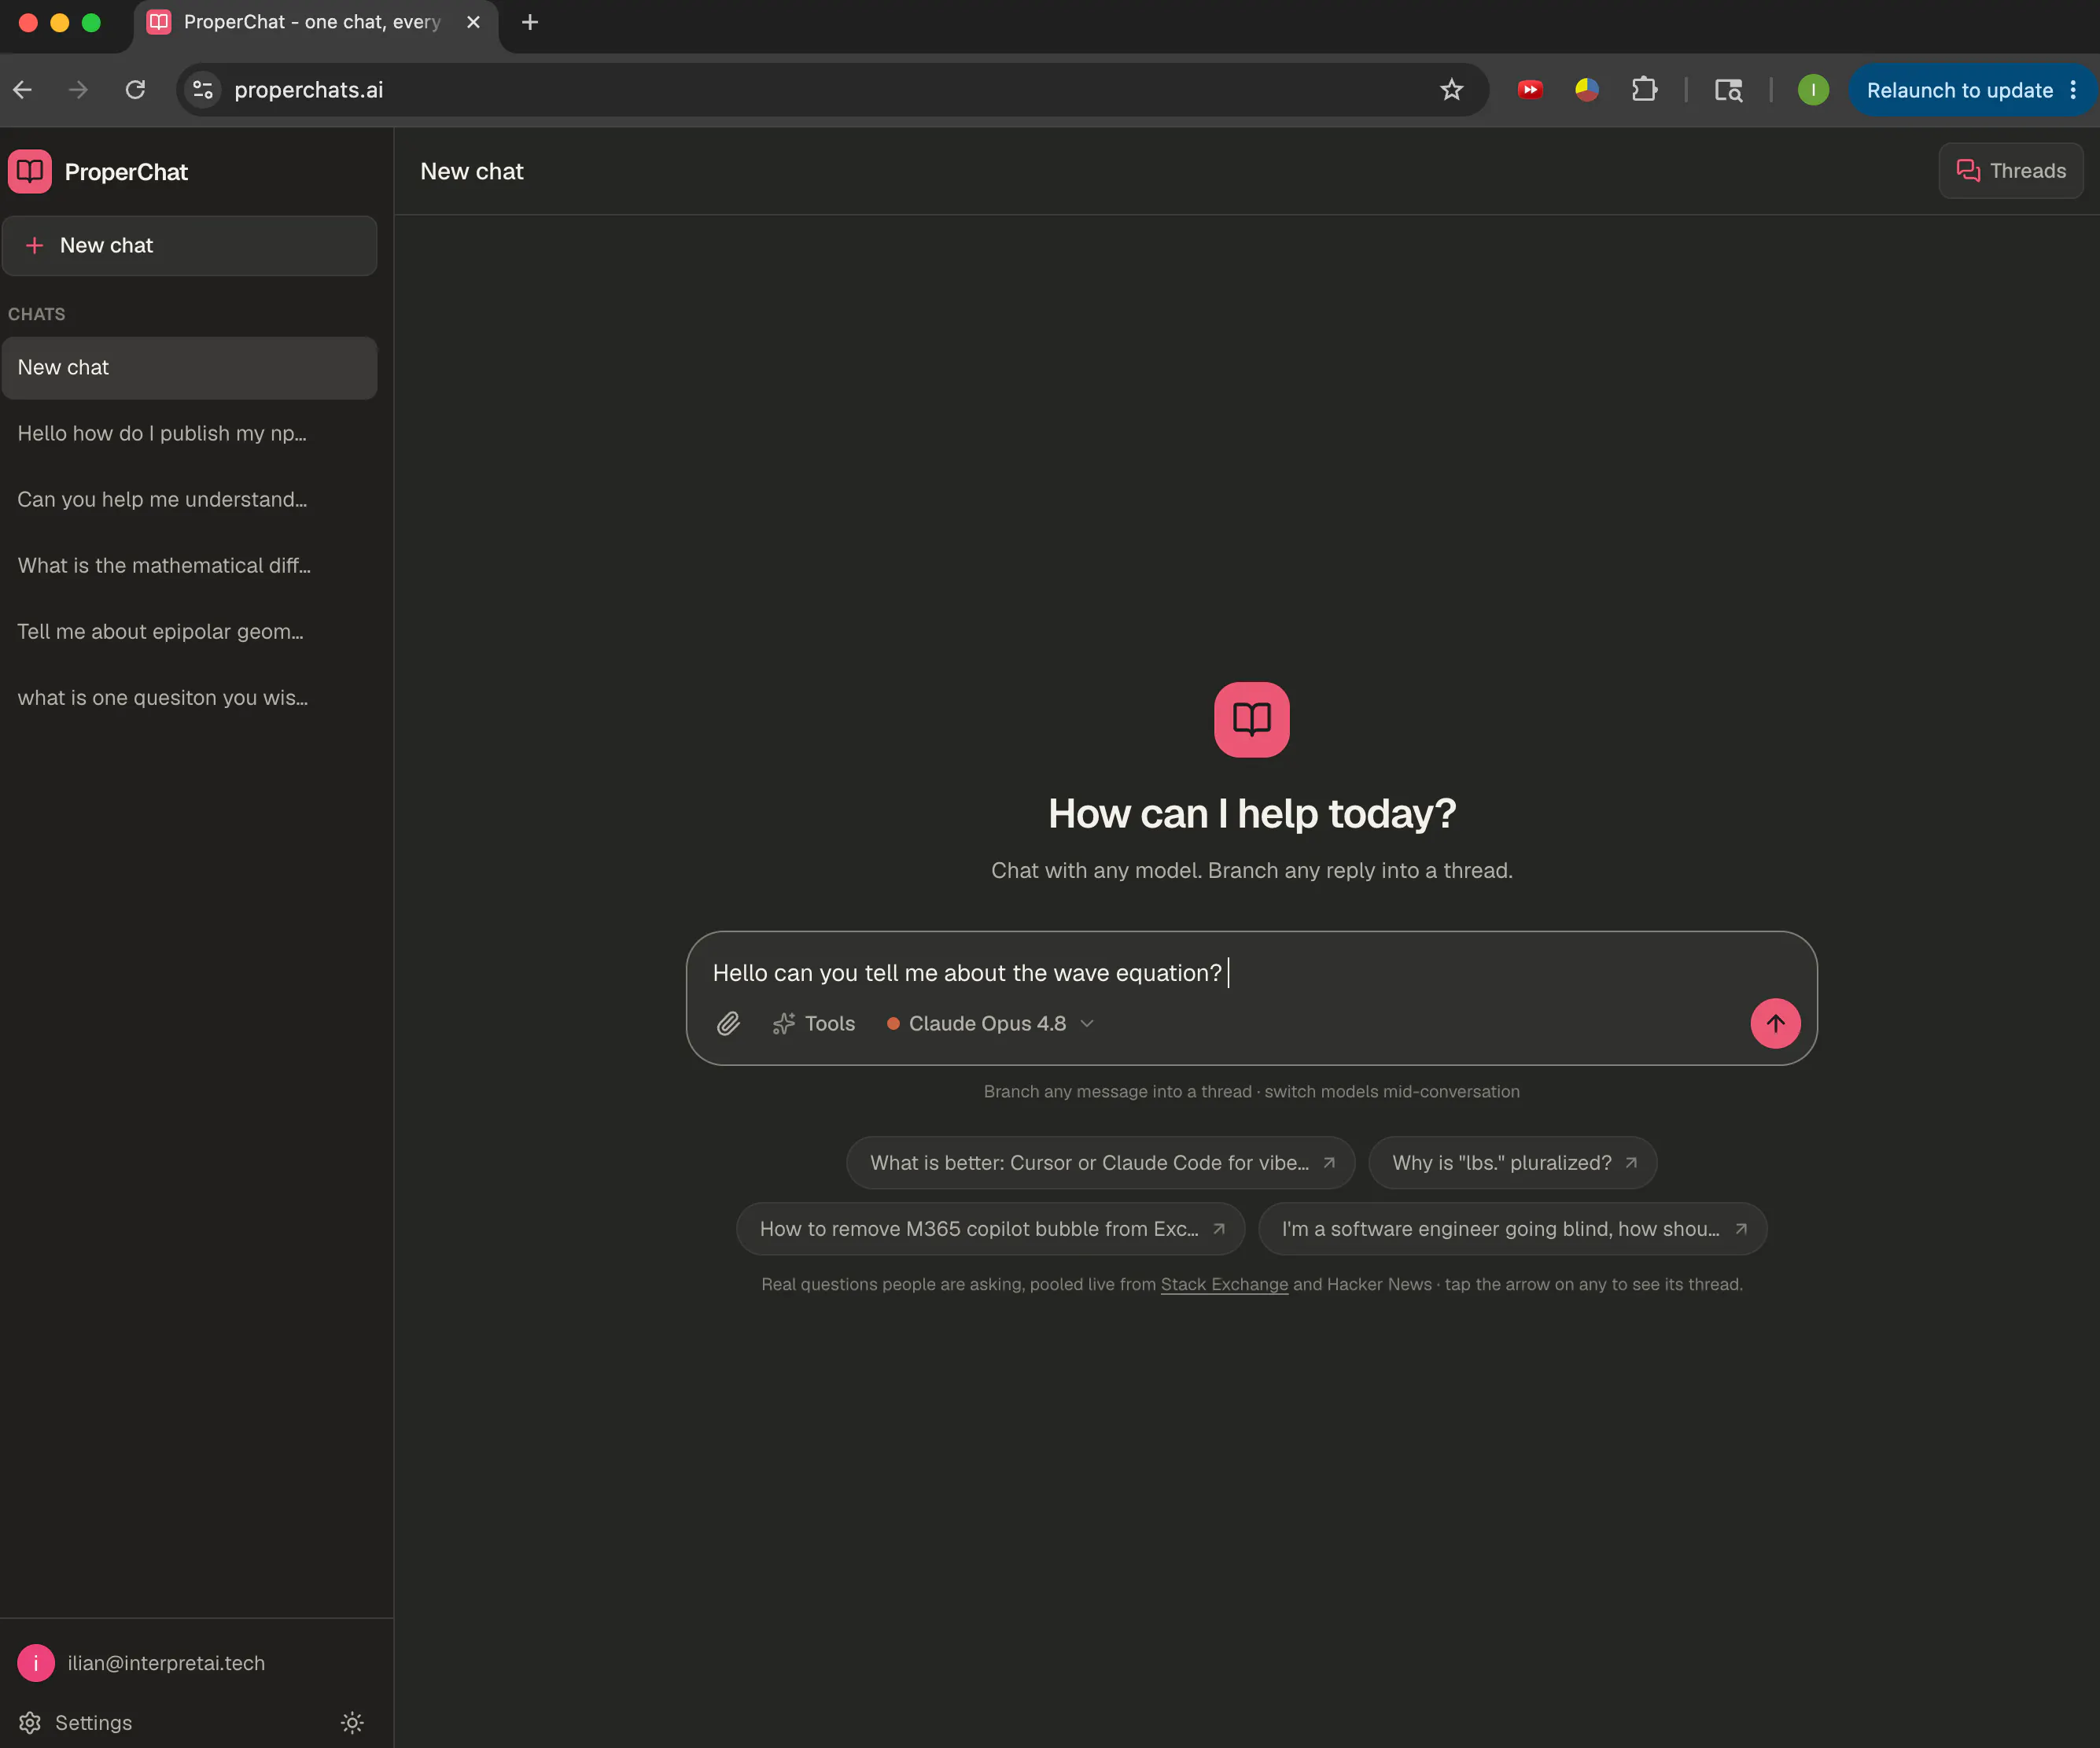
Task: Click the ProperChat logo icon in sidebar
Action: pos(30,172)
